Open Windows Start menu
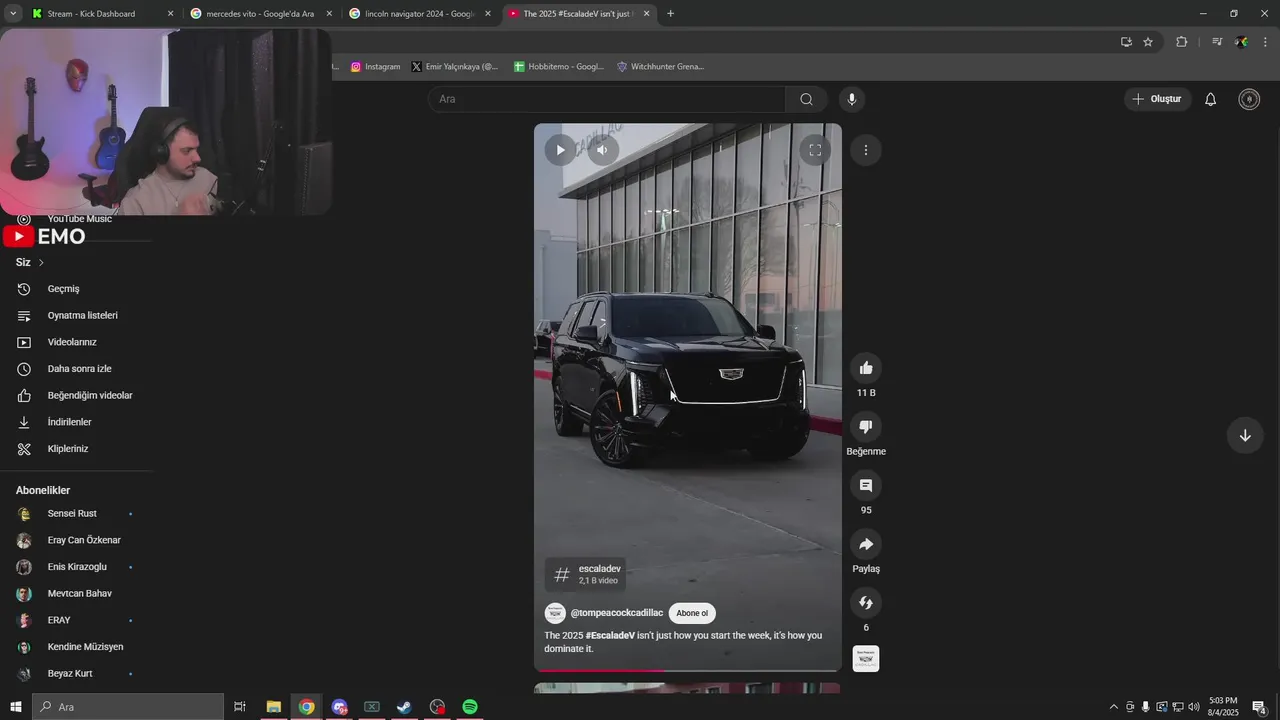The width and height of the screenshot is (1280, 720). pyautogui.click(x=16, y=707)
